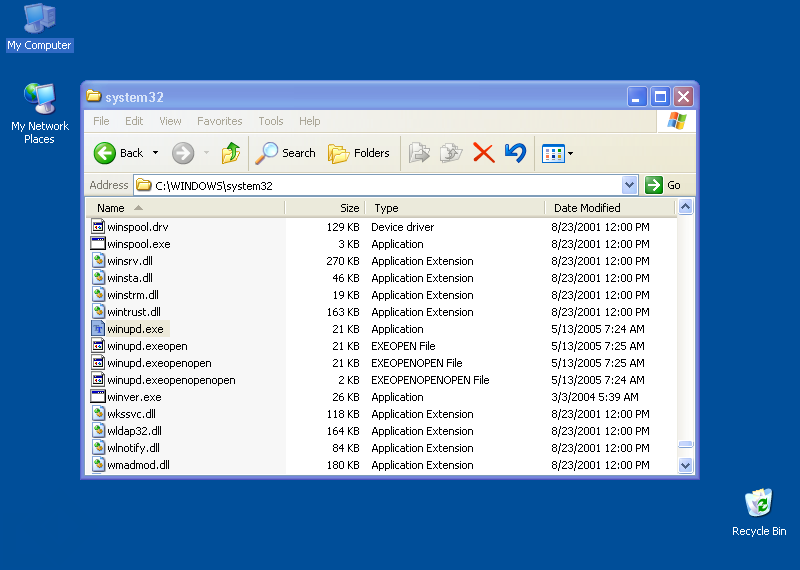
Task: Open the Help menu
Action: (309, 121)
